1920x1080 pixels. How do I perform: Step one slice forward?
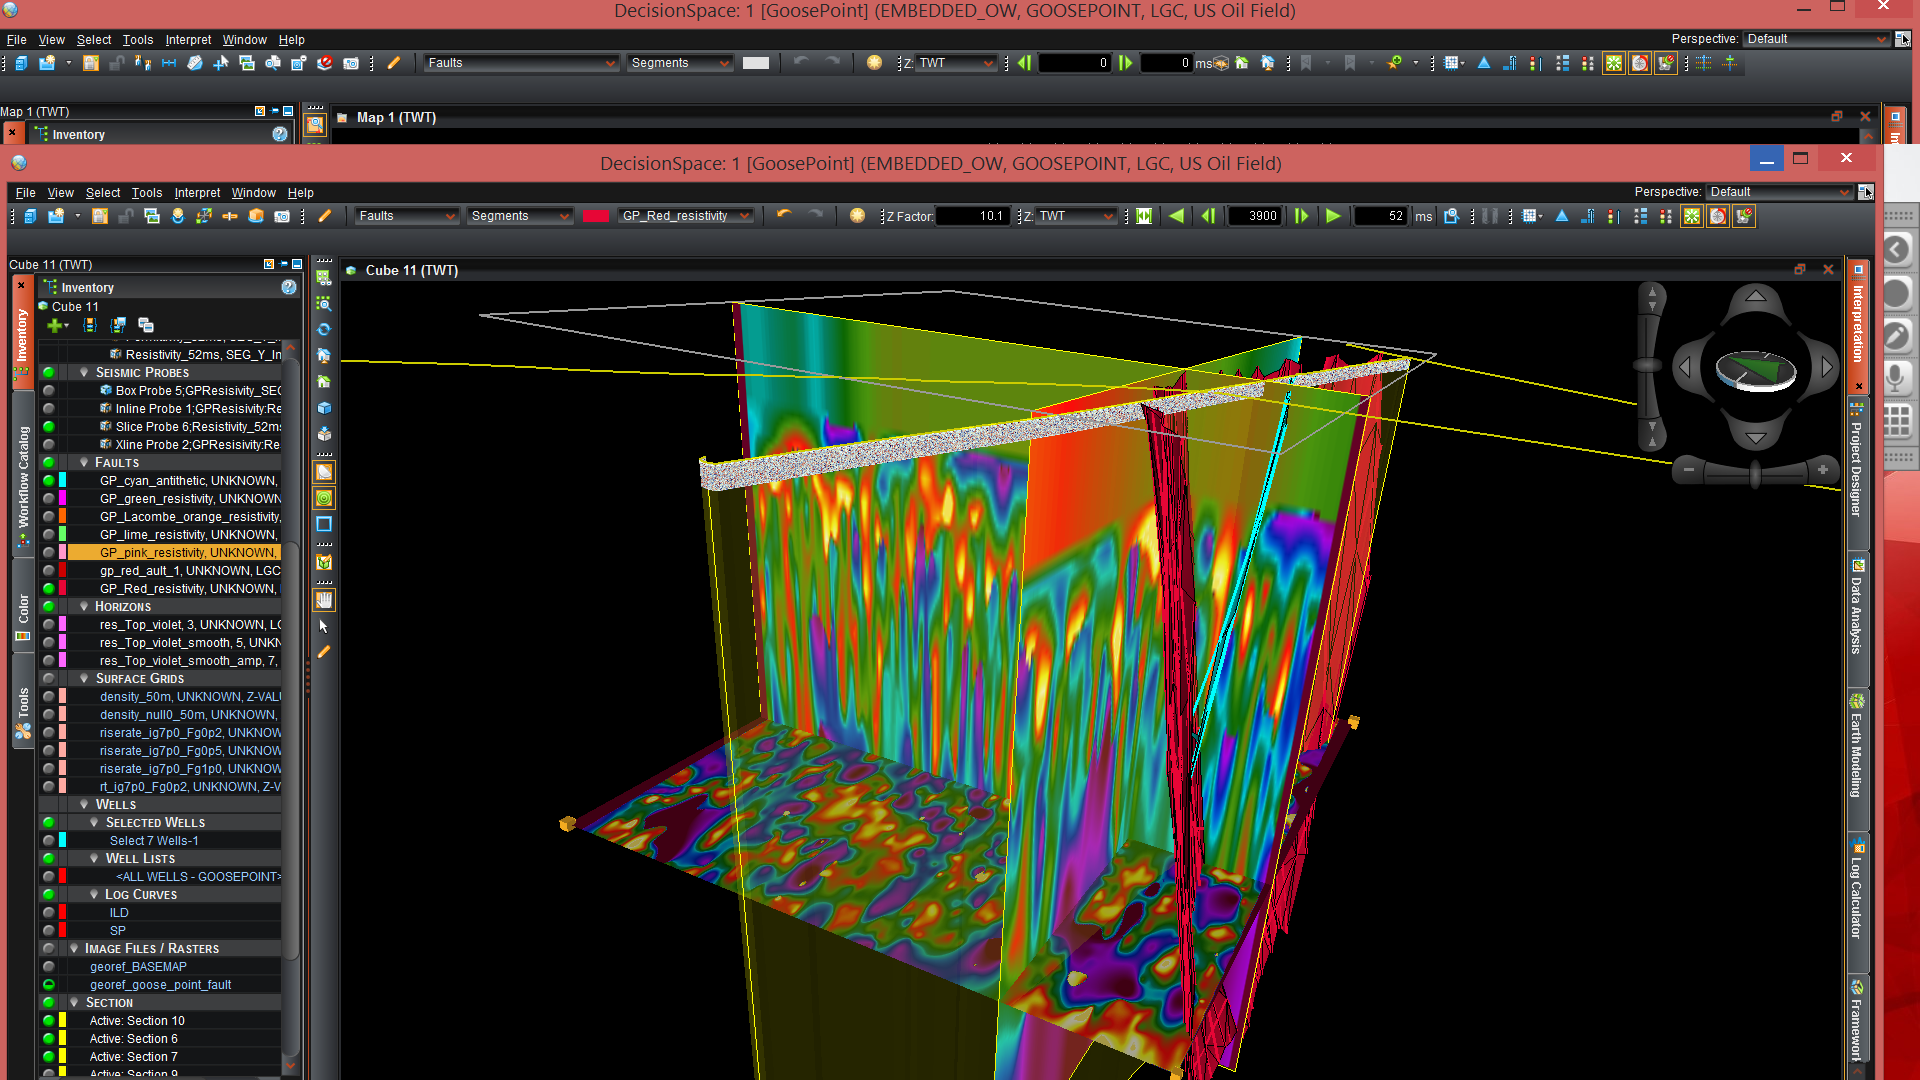point(1301,216)
